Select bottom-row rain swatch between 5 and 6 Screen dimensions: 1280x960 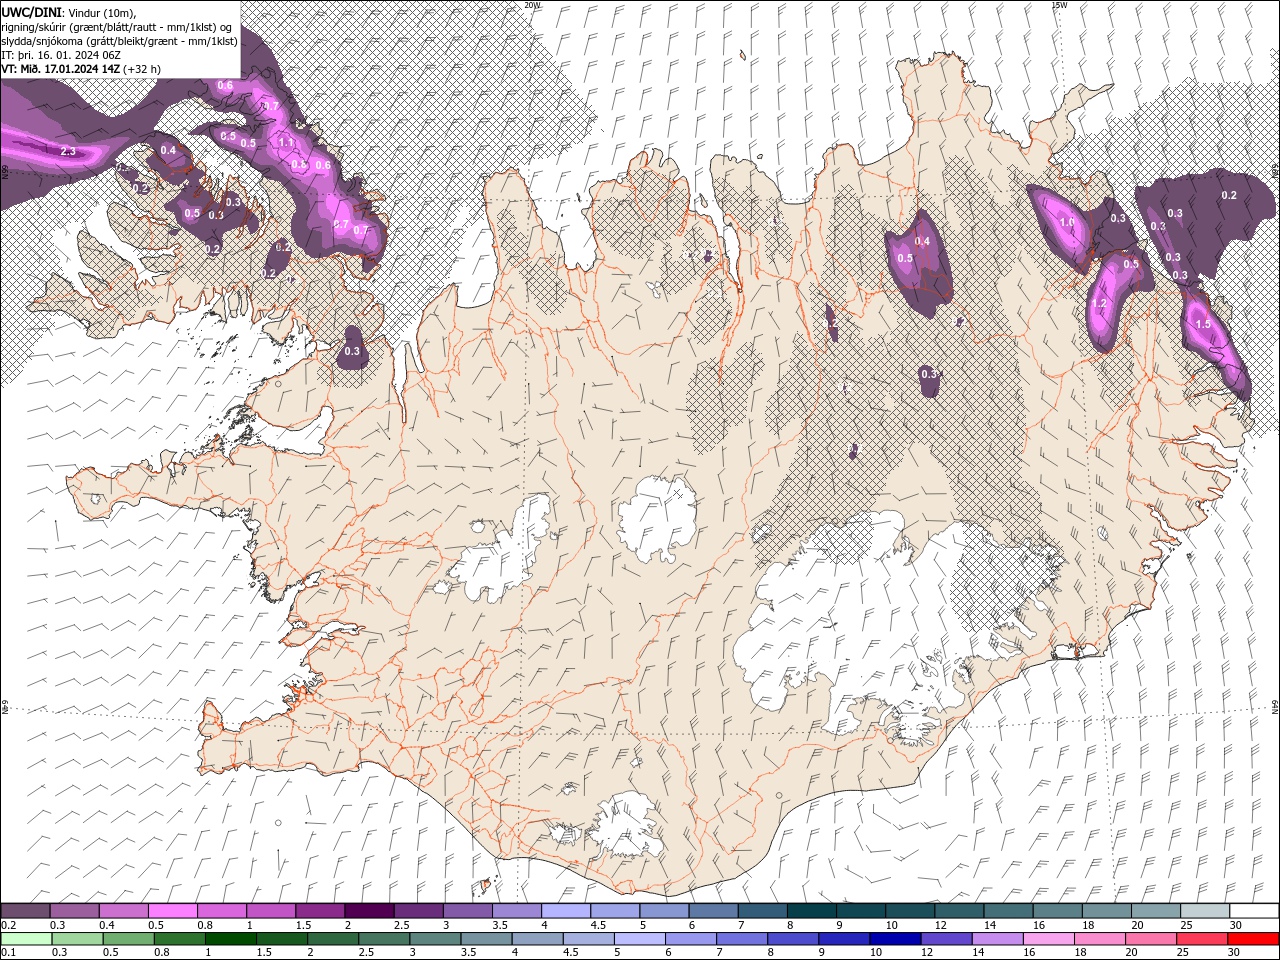(x=640, y=939)
